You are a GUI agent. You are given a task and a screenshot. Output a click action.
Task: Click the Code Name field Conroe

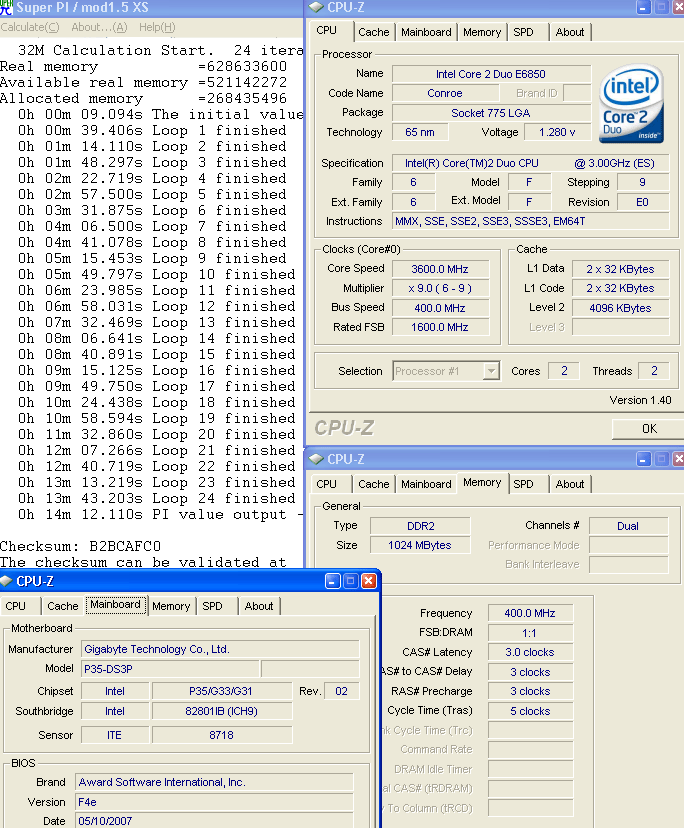pos(445,93)
